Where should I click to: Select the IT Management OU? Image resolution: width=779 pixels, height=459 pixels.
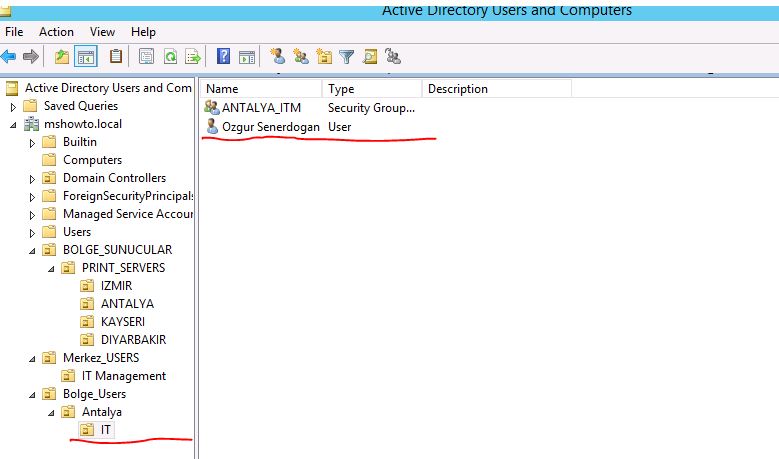[124, 376]
